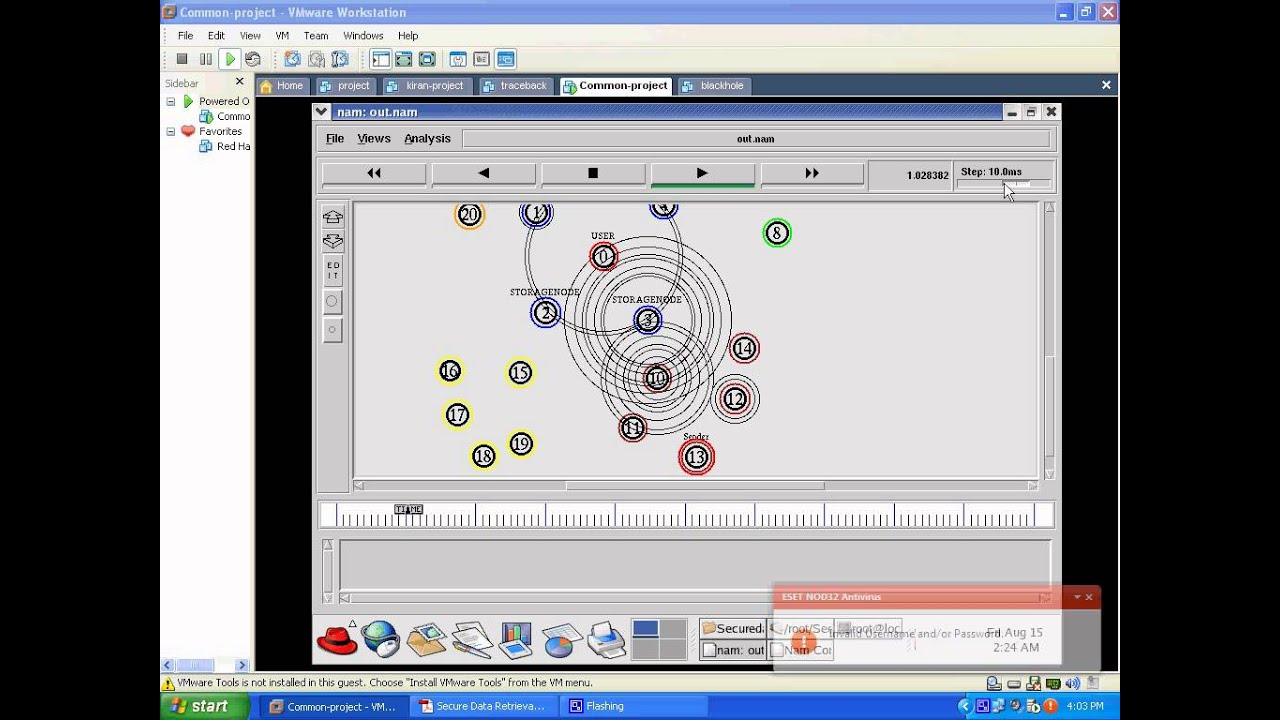Open the snapshot manager icon
This screenshot has width=1280, height=720.
click(340, 59)
